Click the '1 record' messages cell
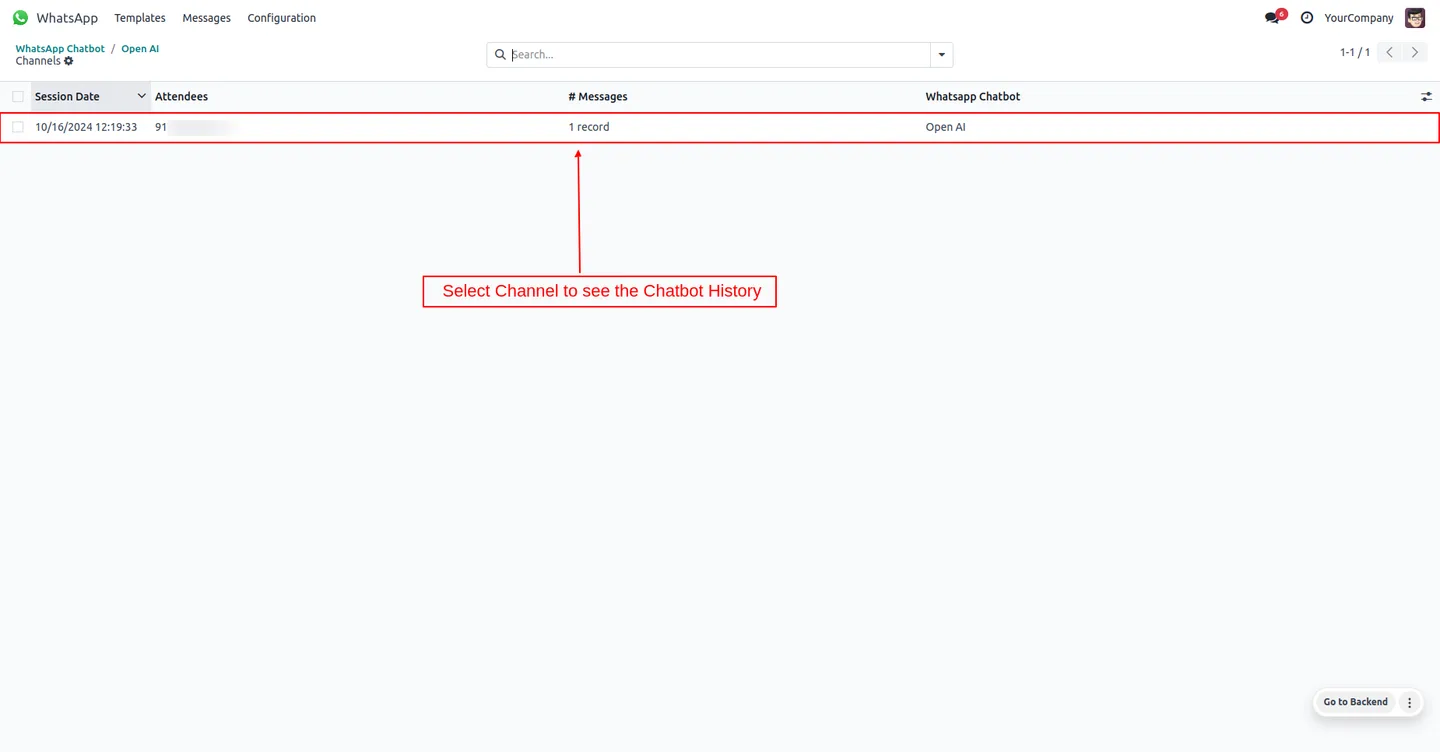 point(588,127)
